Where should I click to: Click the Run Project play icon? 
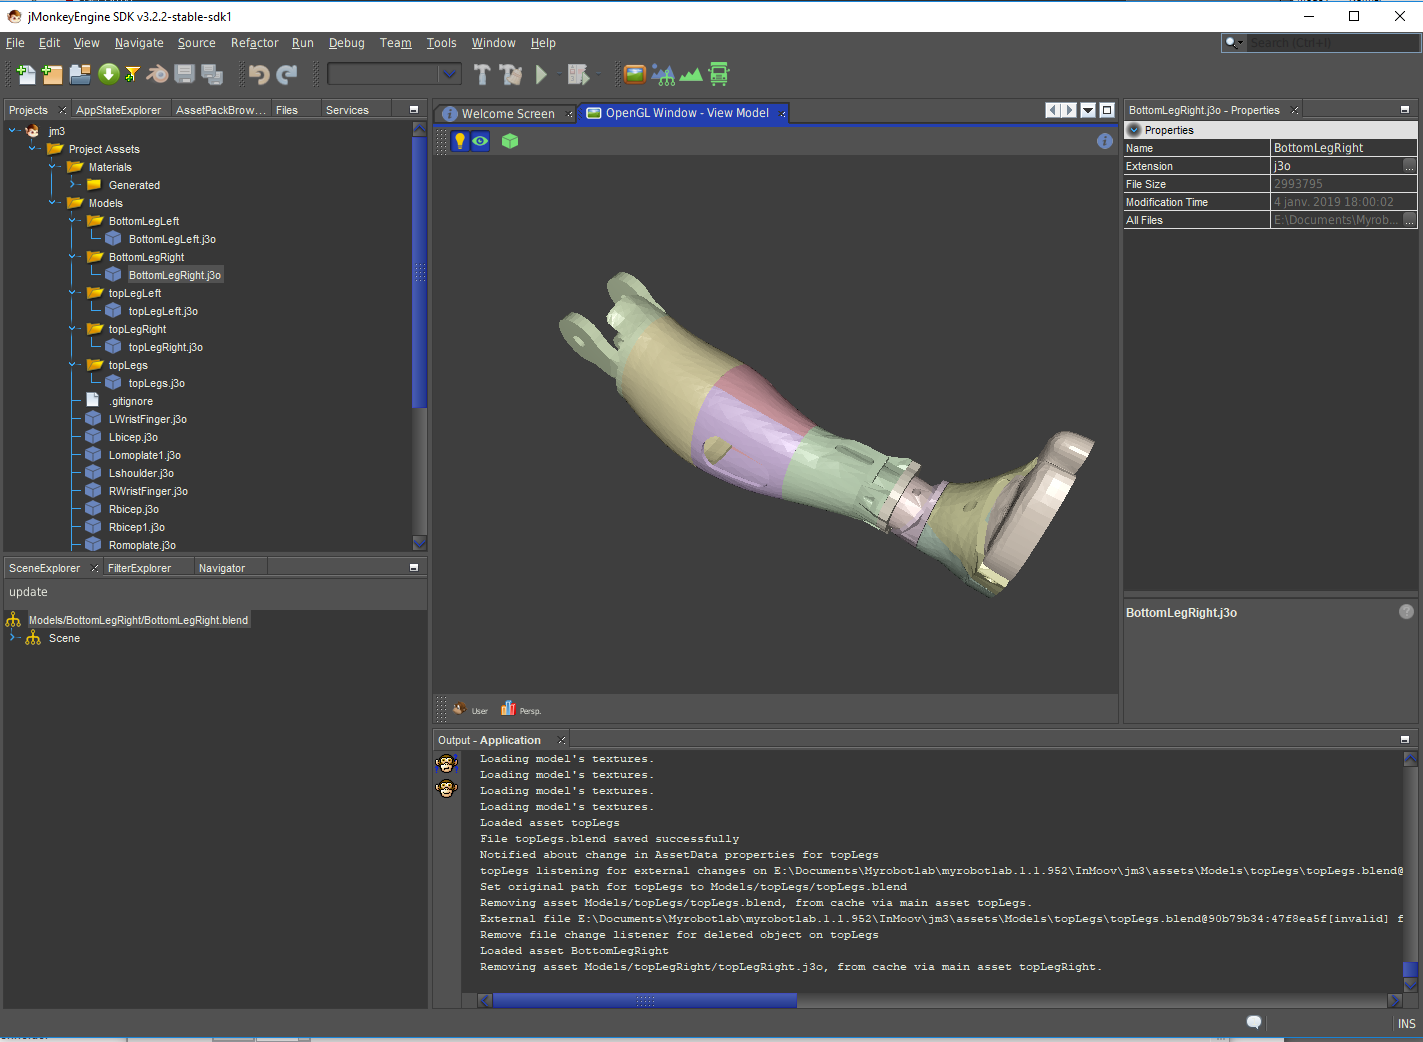541,74
